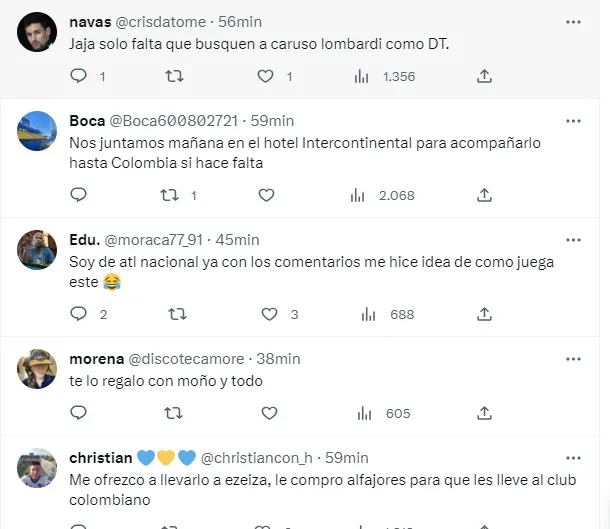The image size is (610, 529).
Task: Reply to Boca's hotel Intercontinental tweet
Action: (x=80, y=195)
